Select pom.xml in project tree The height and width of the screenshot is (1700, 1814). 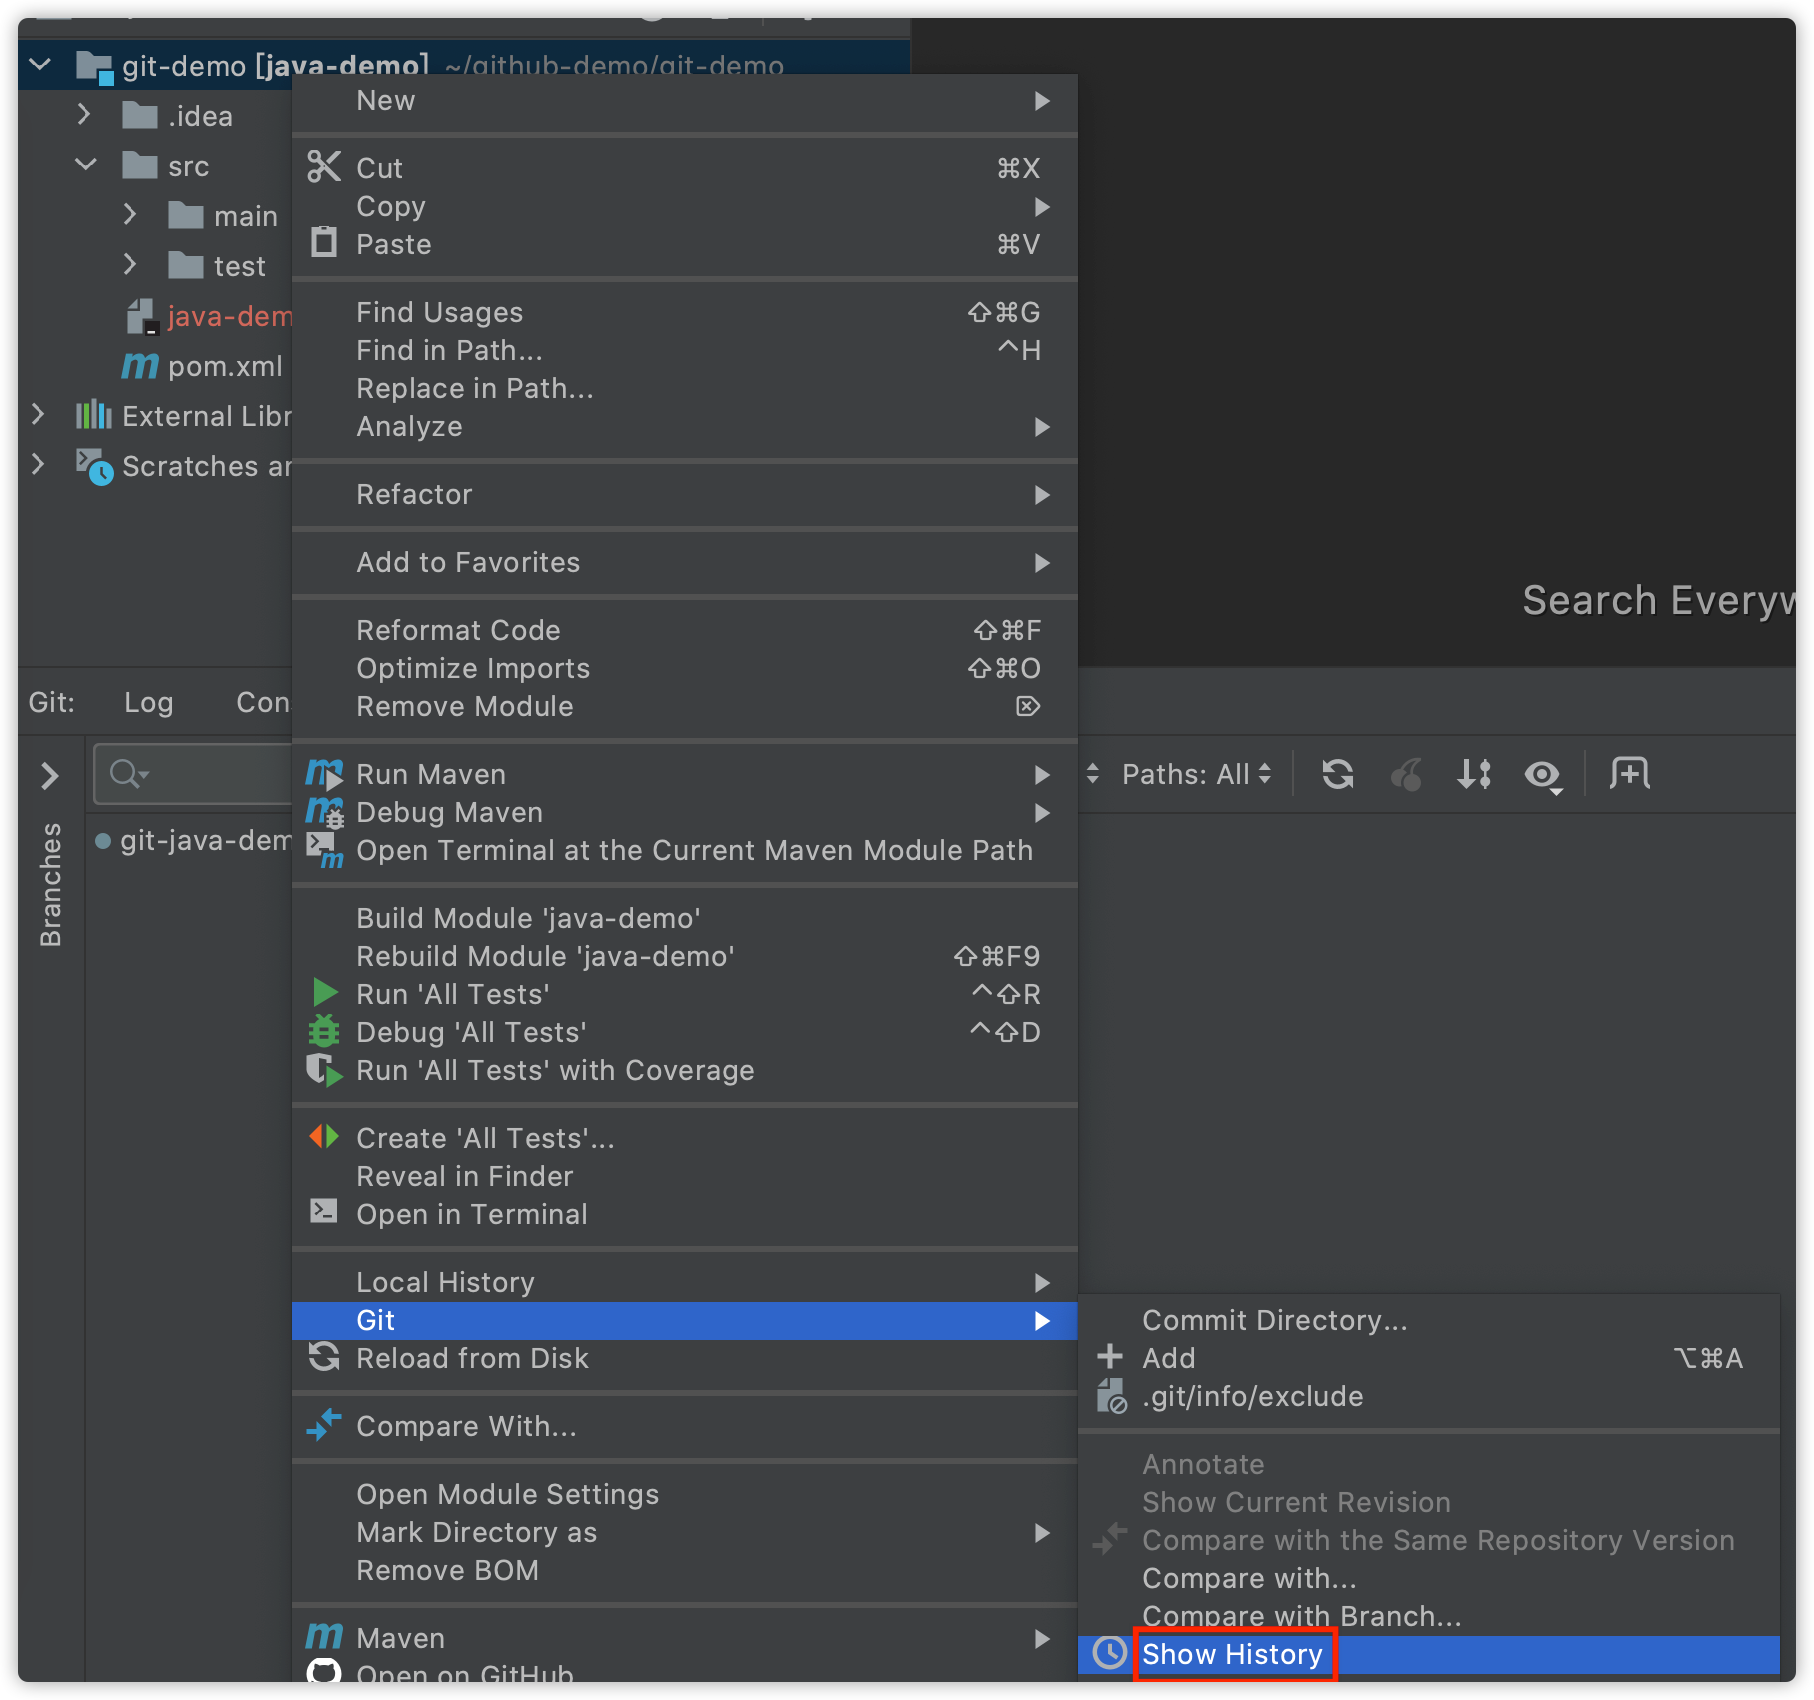tap(225, 366)
